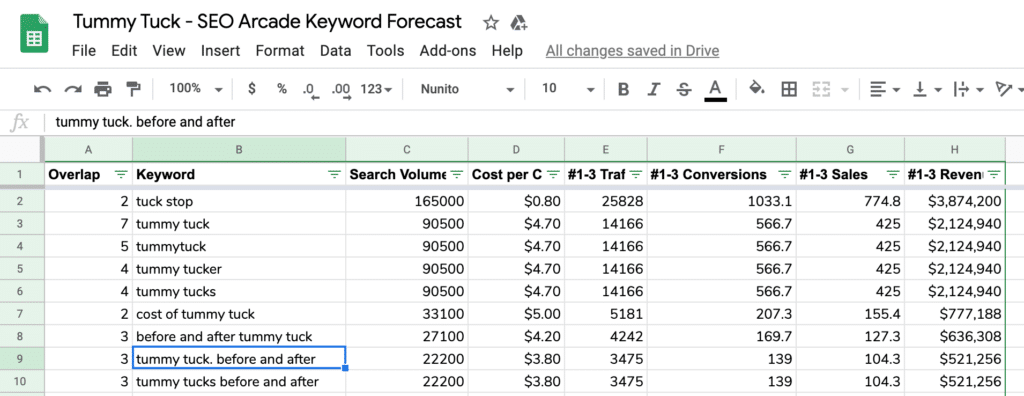The height and width of the screenshot is (396, 1024).
Task: Print the spreadsheet
Action: pyautogui.click(x=103, y=89)
